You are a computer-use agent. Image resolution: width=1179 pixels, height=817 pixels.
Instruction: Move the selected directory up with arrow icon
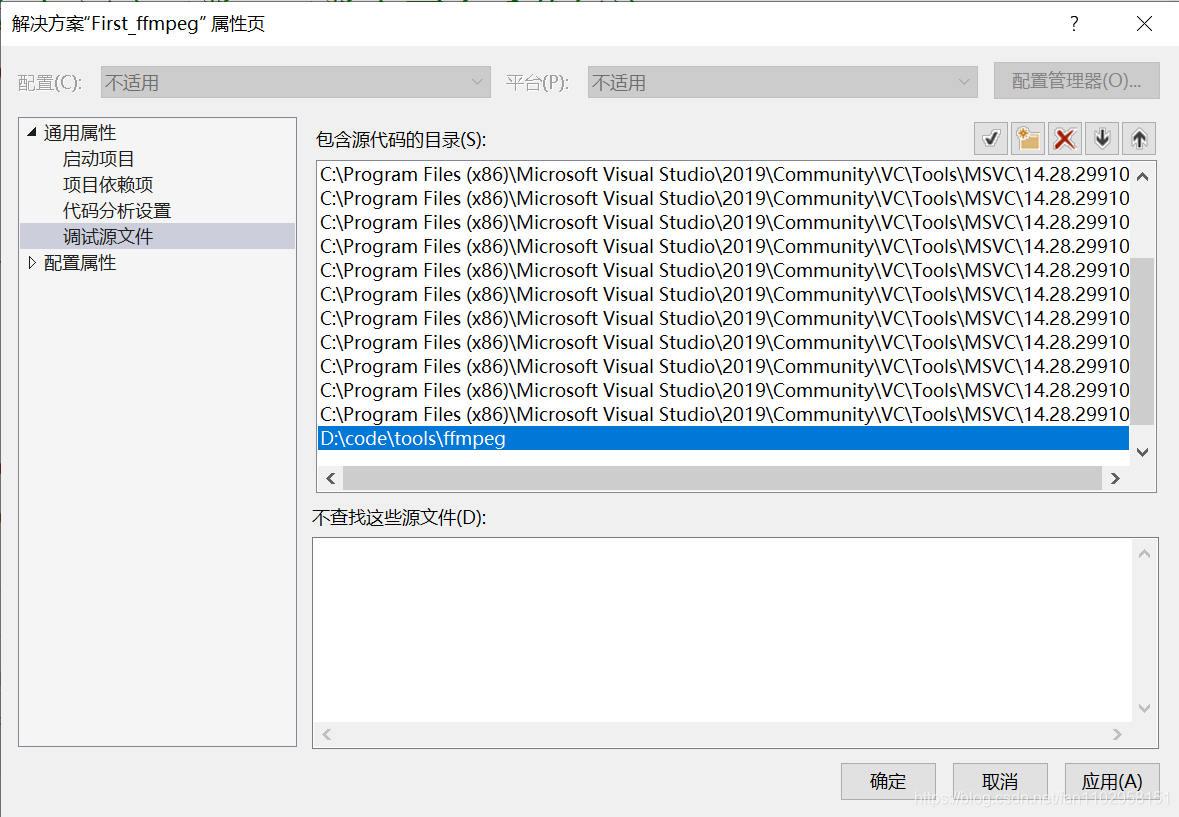pos(1138,138)
